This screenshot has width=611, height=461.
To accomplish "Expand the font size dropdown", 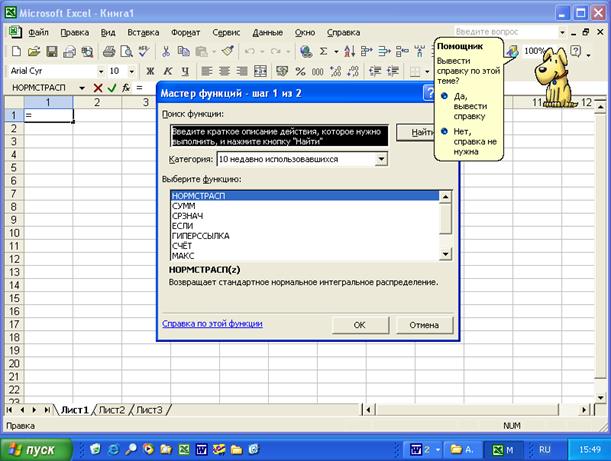I will [130, 71].
